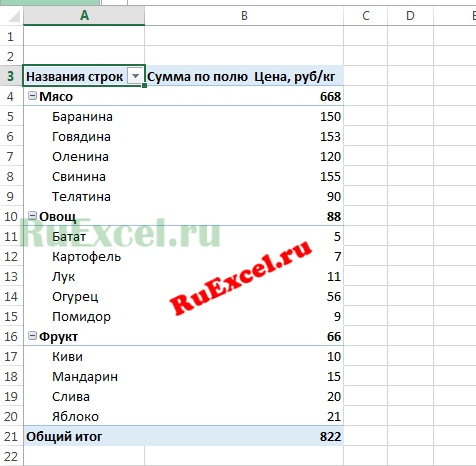This screenshot has width=476, height=466.
Task: Click the Говядина value 153
Action: (244, 136)
